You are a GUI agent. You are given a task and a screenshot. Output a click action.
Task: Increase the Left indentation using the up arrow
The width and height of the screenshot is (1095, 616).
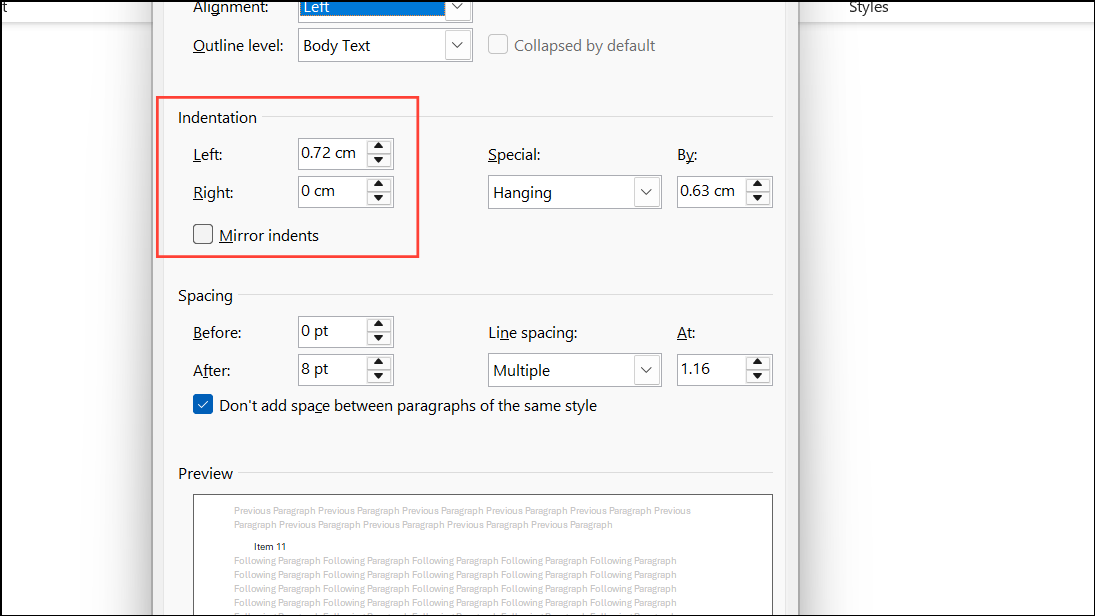tap(379, 147)
